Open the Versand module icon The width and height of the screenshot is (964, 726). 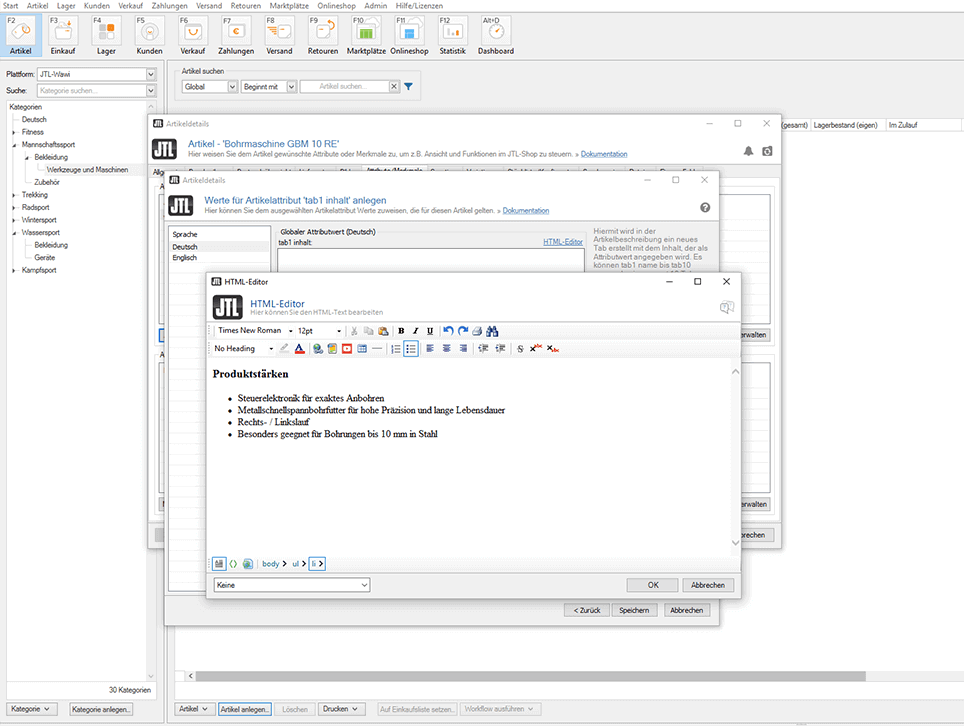pos(279,35)
